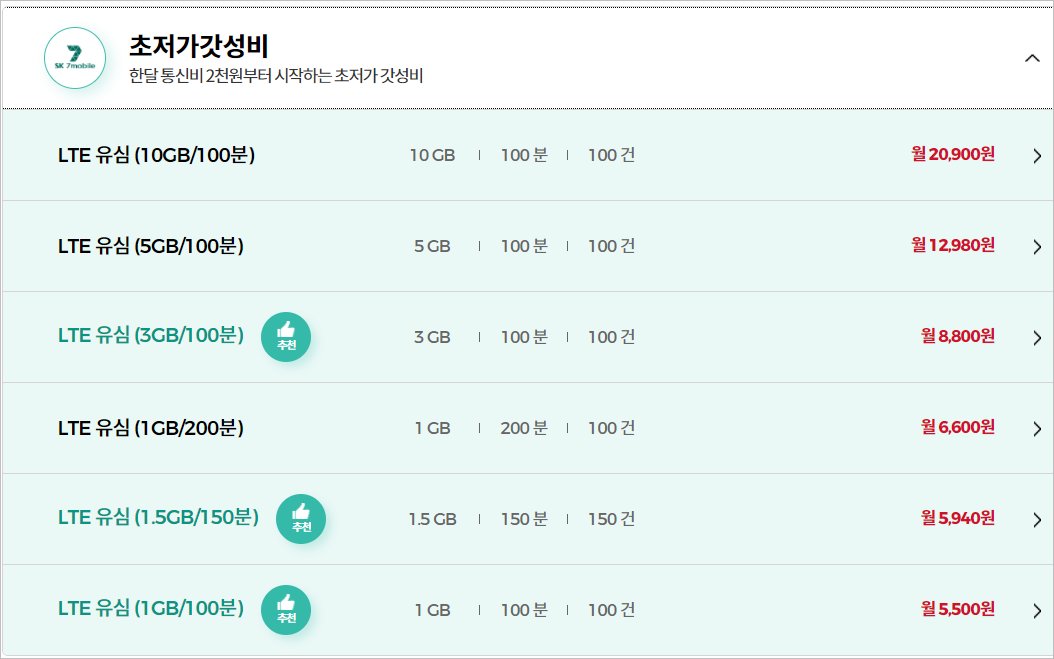This screenshot has height=659, width=1054.
Task: Open LTE 유심 (3GB/100분) plan link
Action: (151, 336)
